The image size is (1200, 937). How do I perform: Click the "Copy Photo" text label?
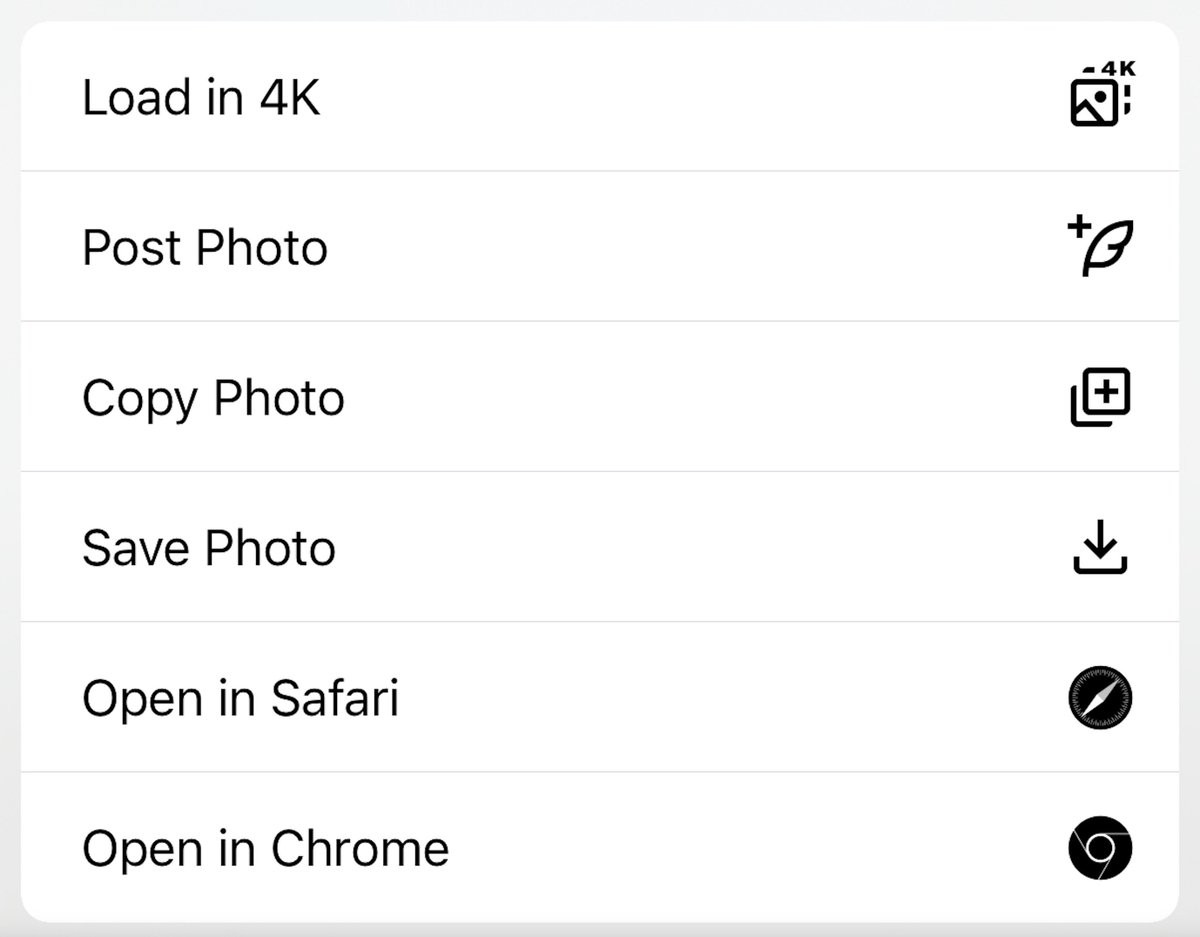[213, 399]
